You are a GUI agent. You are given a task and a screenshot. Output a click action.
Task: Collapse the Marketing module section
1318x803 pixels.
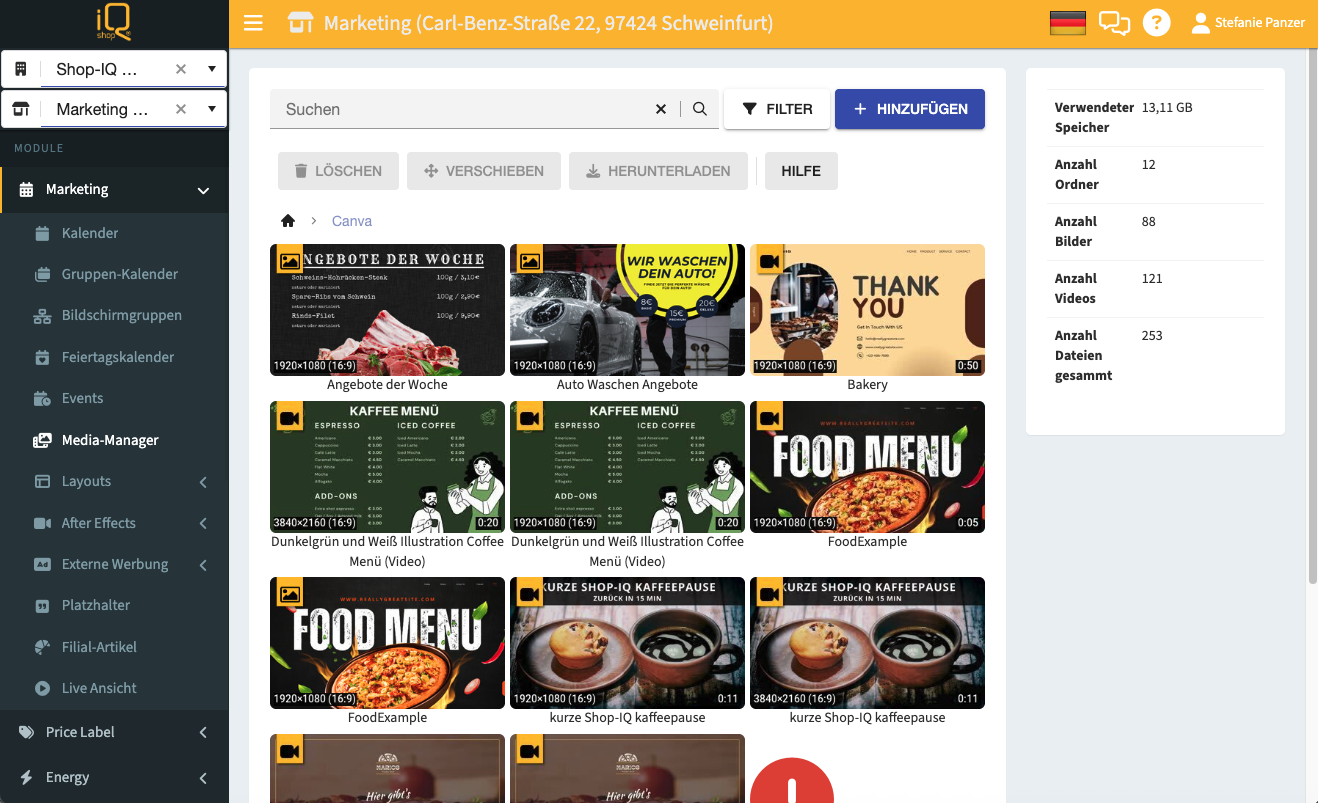point(203,190)
